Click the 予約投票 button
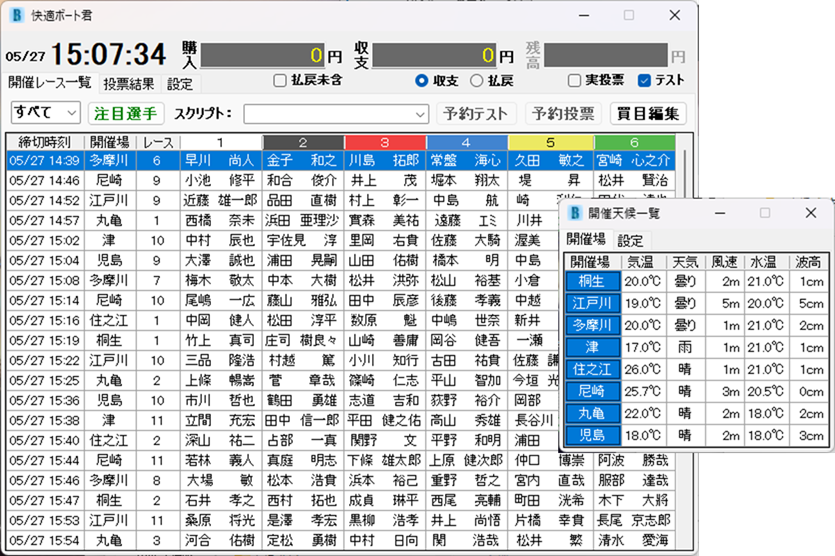This screenshot has width=835, height=556. [x=563, y=113]
